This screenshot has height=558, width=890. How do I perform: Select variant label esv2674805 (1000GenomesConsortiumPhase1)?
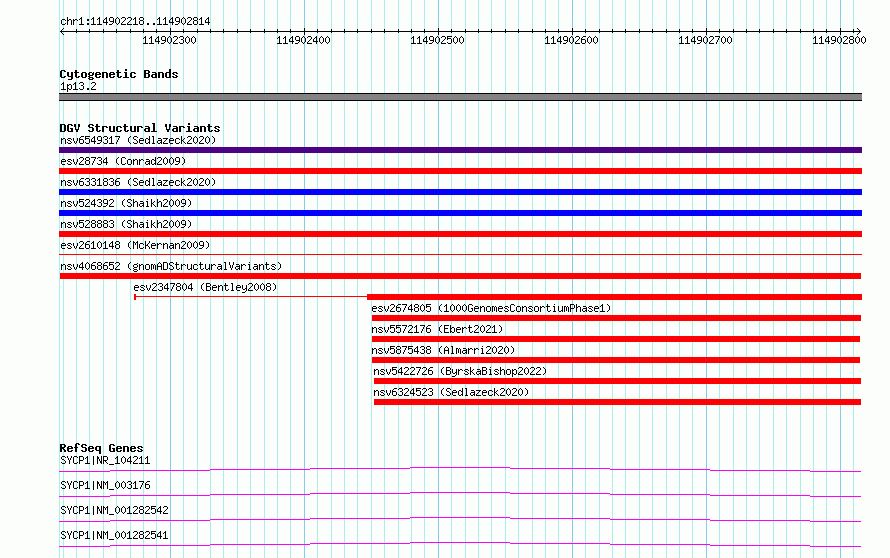tap(491, 308)
